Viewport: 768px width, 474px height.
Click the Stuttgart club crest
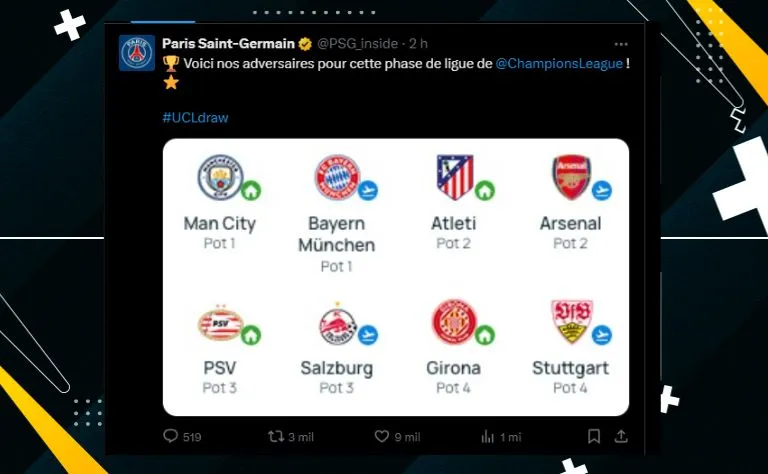click(570, 322)
